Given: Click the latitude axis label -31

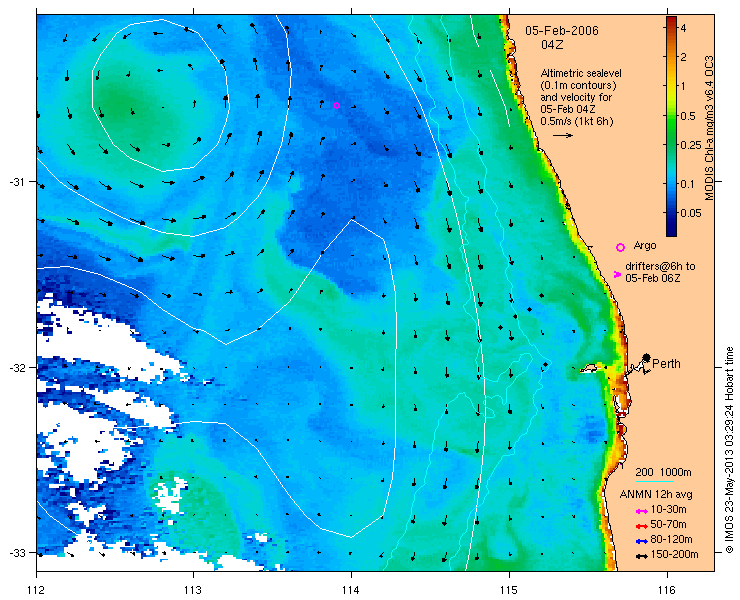Looking at the screenshot, I should tap(17, 182).
